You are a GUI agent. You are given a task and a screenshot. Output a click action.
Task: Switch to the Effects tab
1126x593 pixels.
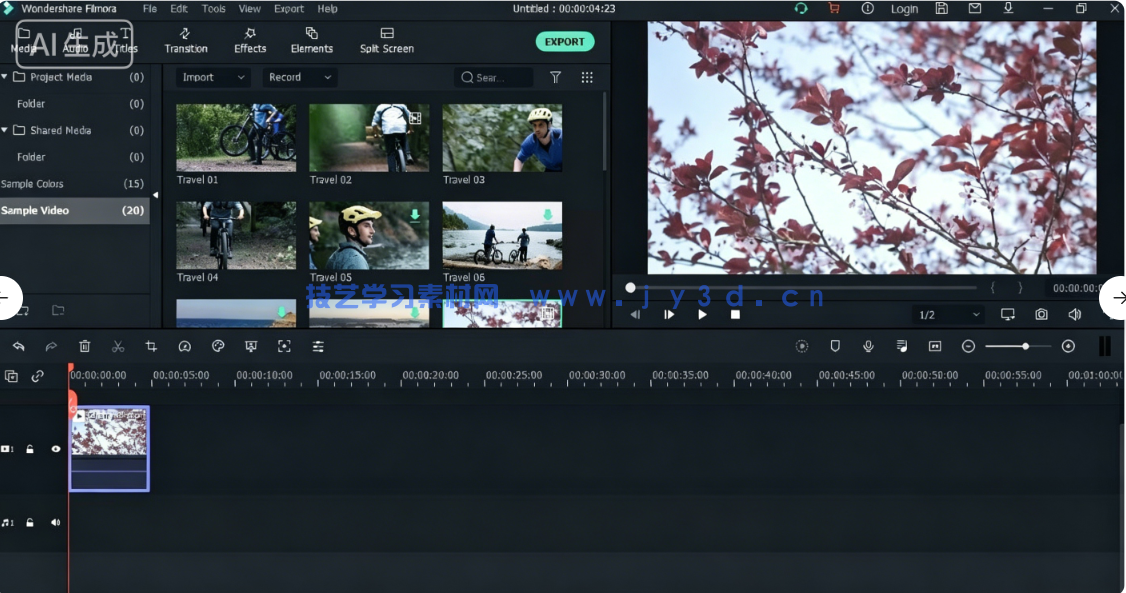pyautogui.click(x=249, y=41)
